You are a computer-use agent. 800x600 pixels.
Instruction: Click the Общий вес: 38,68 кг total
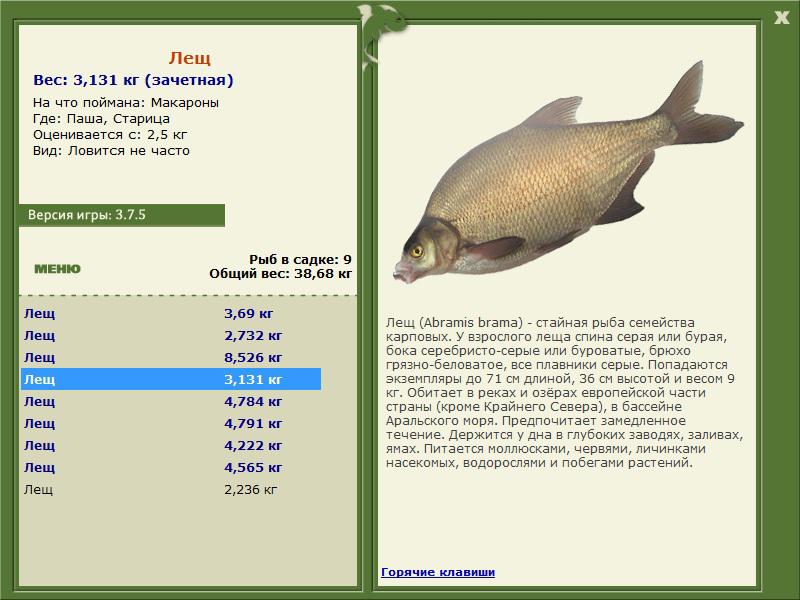281,273
